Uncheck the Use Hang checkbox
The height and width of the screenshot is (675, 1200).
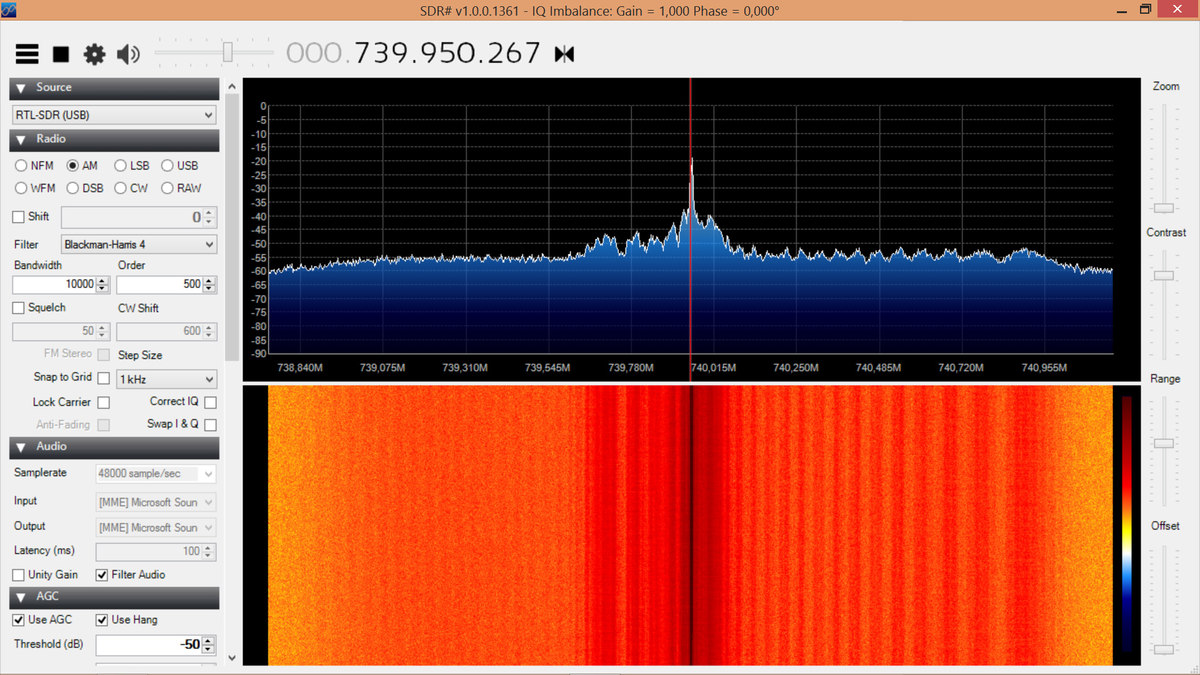[102, 620]
